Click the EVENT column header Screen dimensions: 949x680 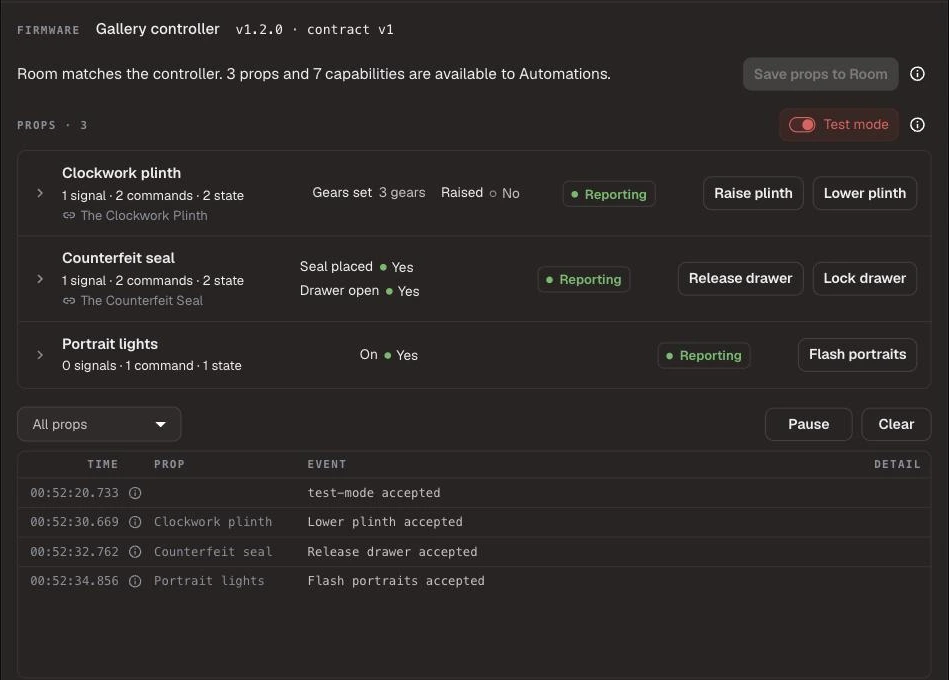(327, 464)
